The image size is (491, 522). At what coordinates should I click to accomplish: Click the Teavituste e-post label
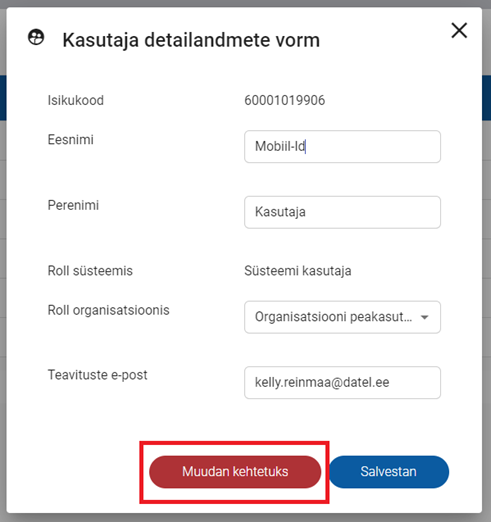[x=97, y=375]
